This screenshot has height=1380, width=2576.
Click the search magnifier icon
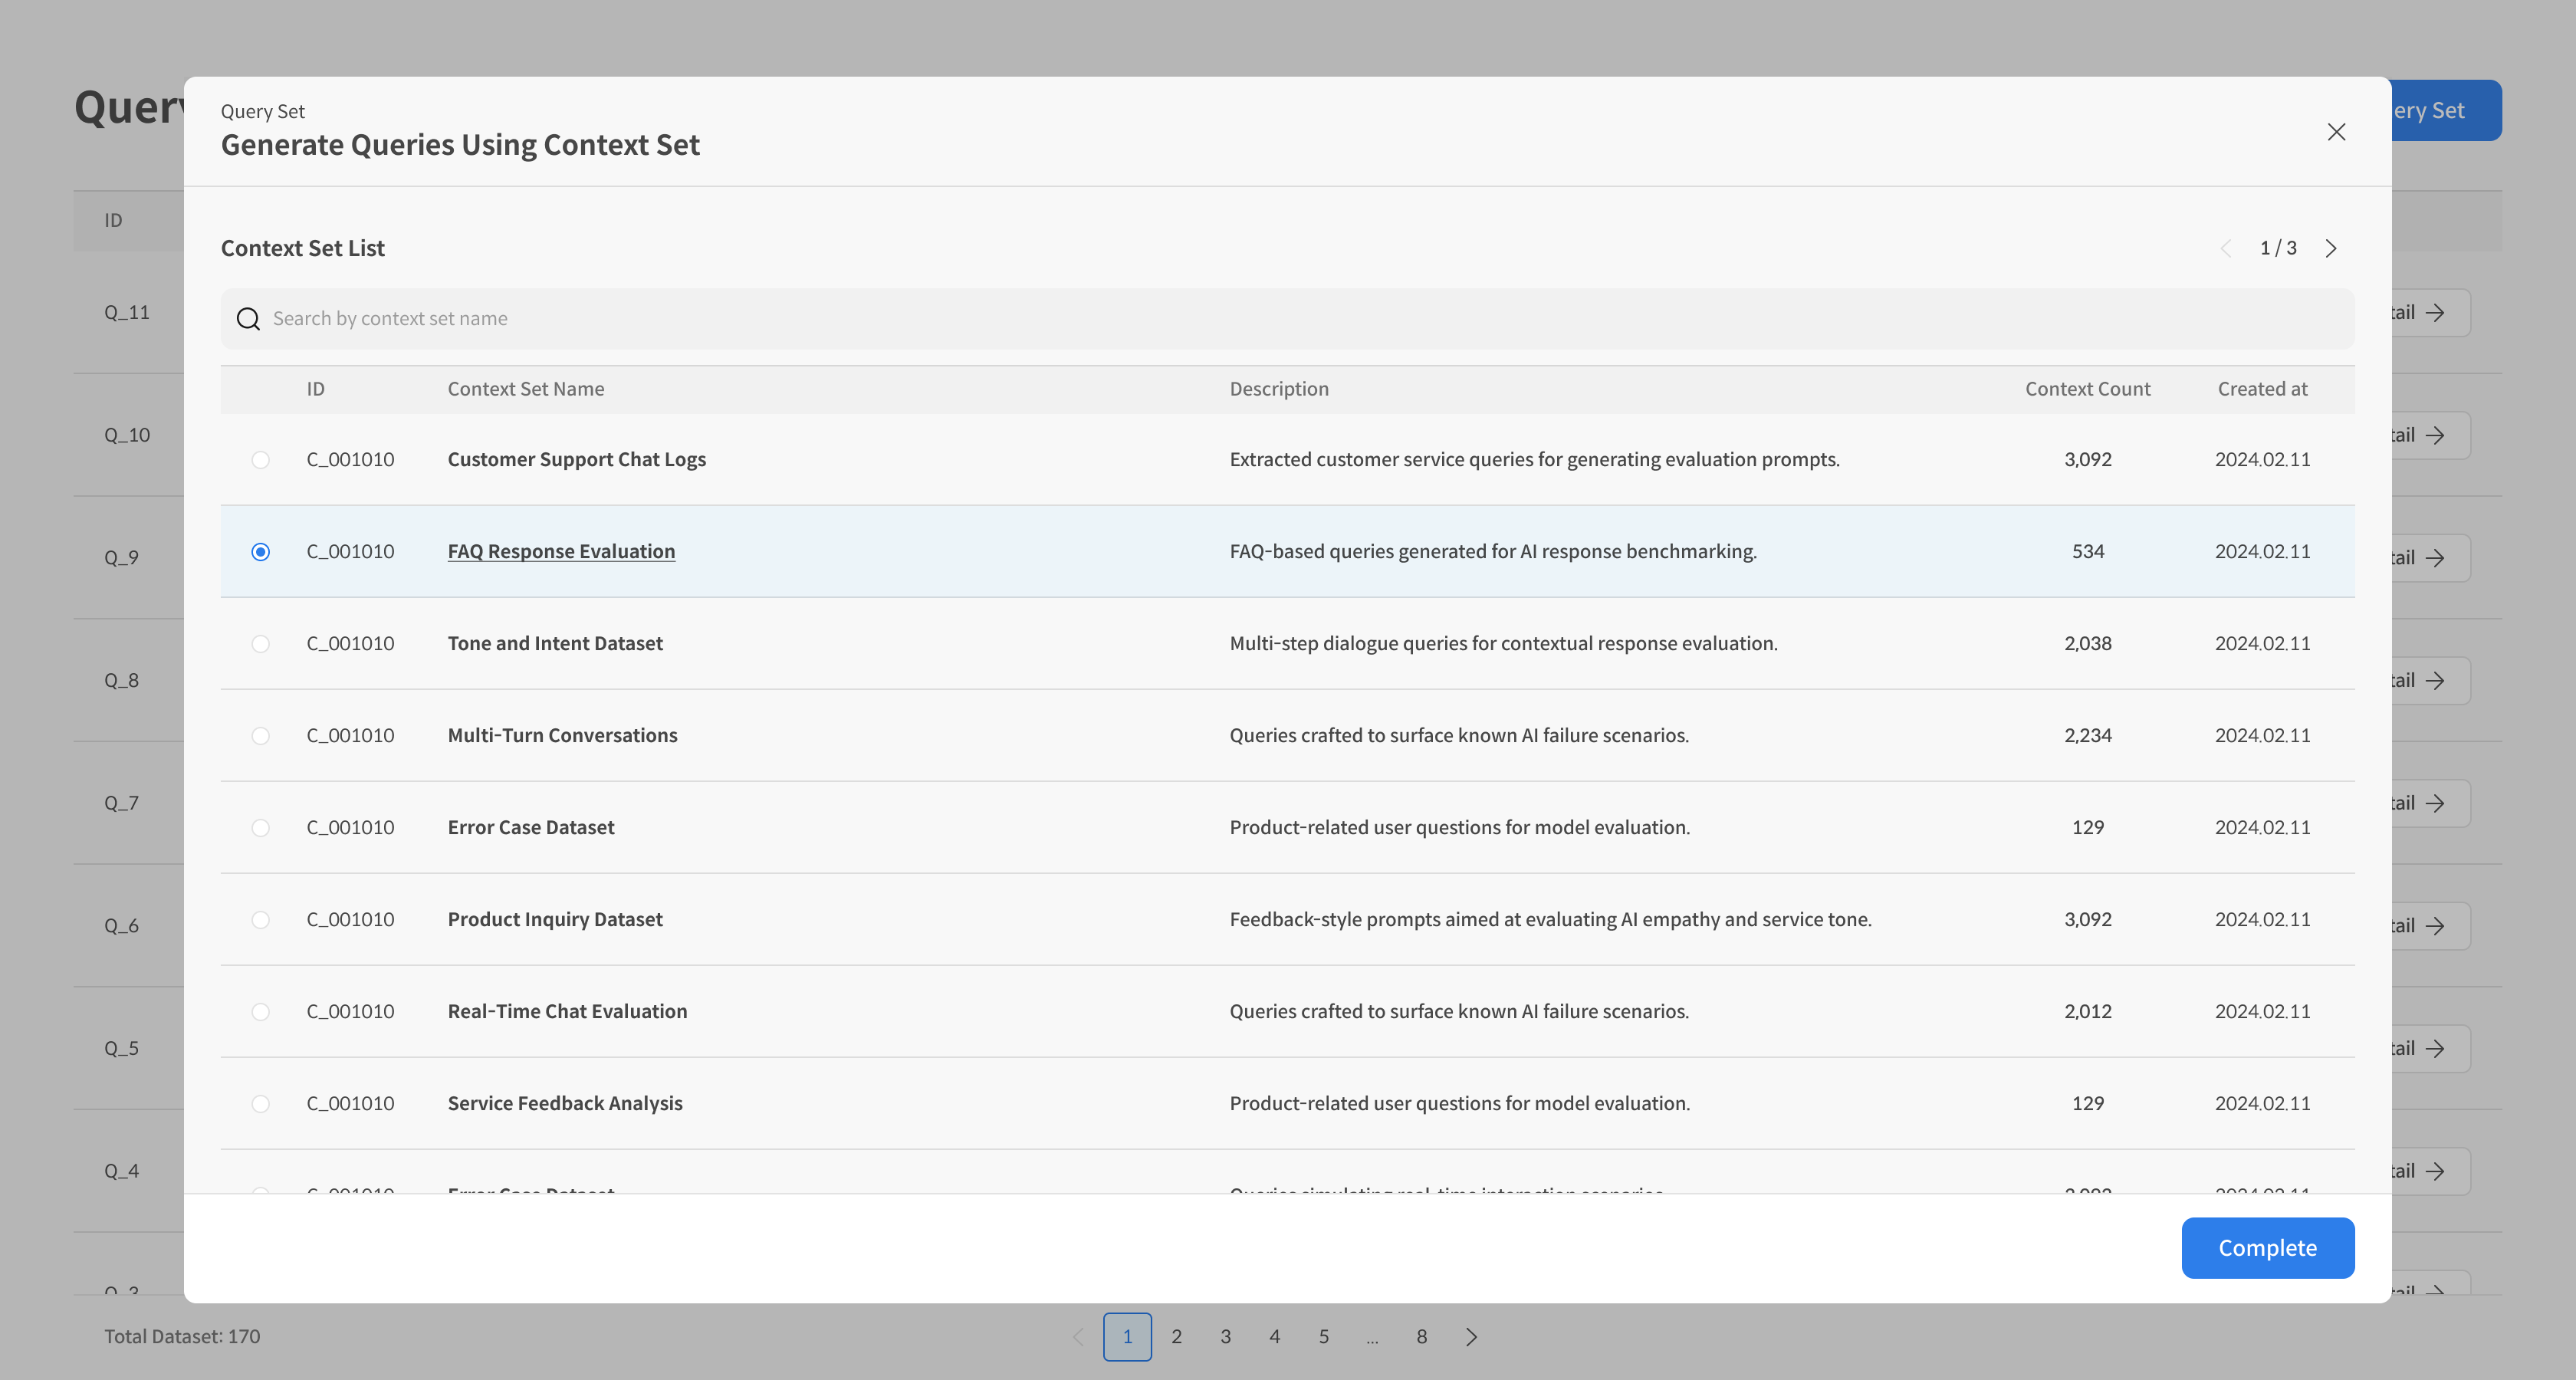[248, 319]
